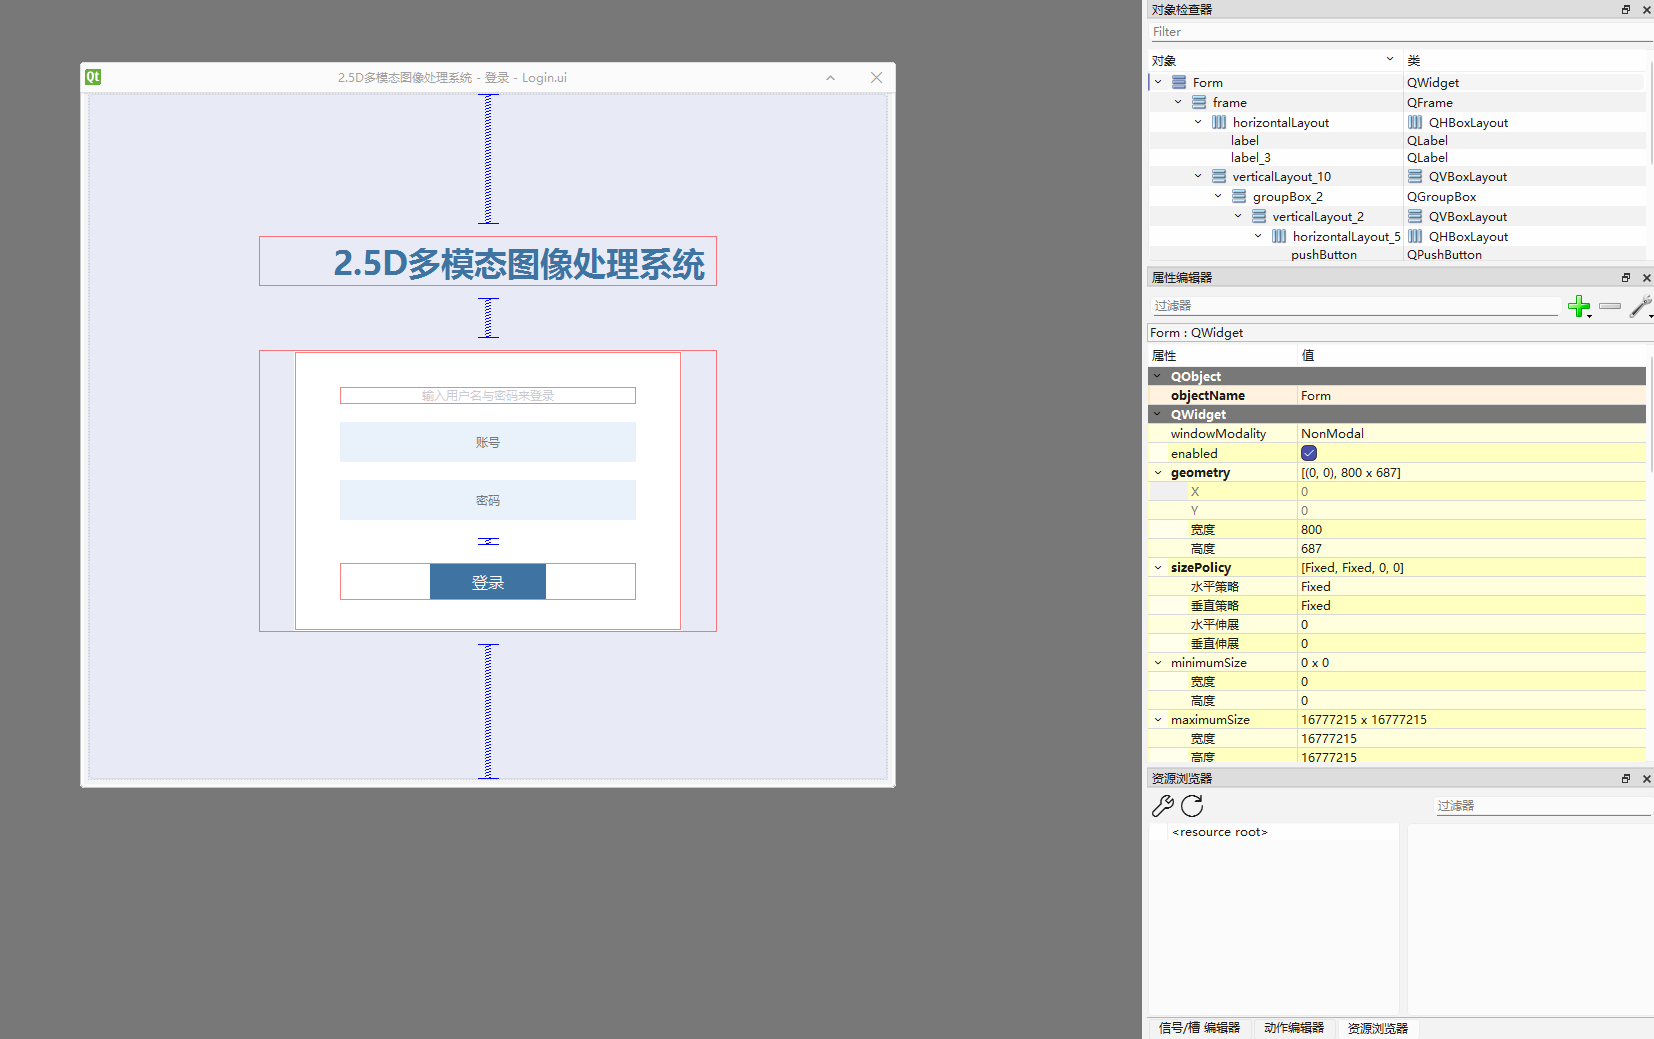Open the property editor configure wrench menu
Screen dimensions: 1654x1039
1640,307
